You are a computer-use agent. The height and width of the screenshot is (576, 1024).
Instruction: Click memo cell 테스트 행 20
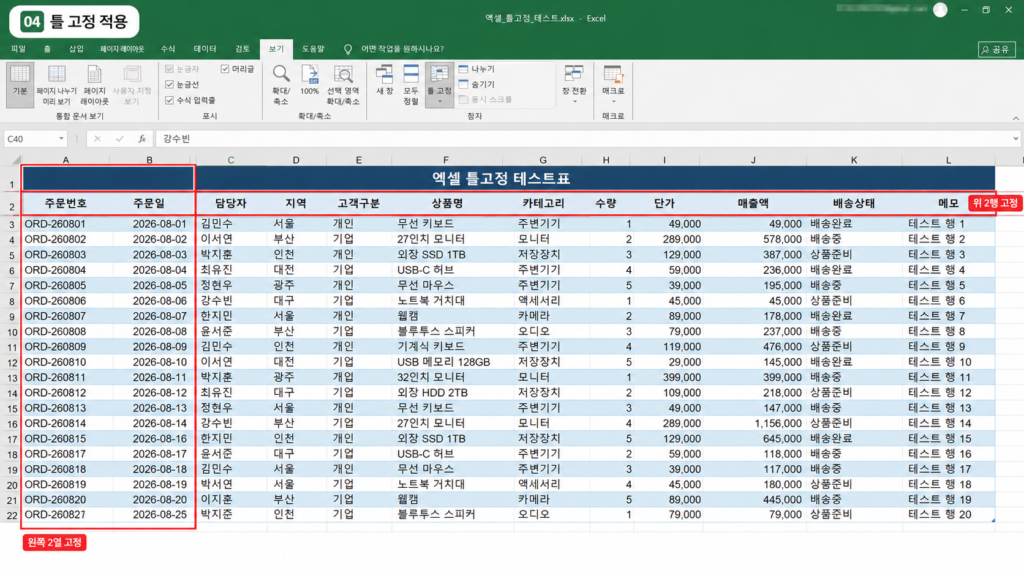(x=948, y=515)
